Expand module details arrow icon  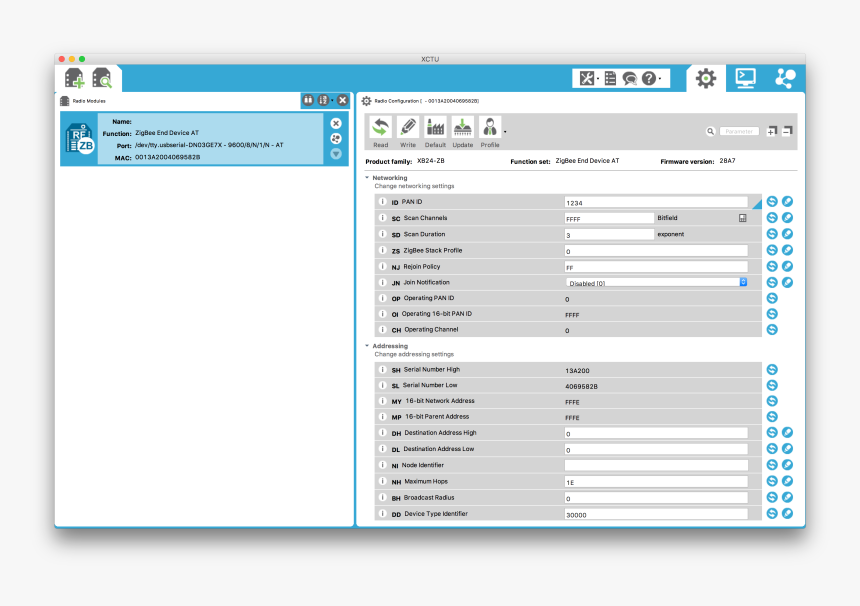pyautogui.click(x=336, y=154)
